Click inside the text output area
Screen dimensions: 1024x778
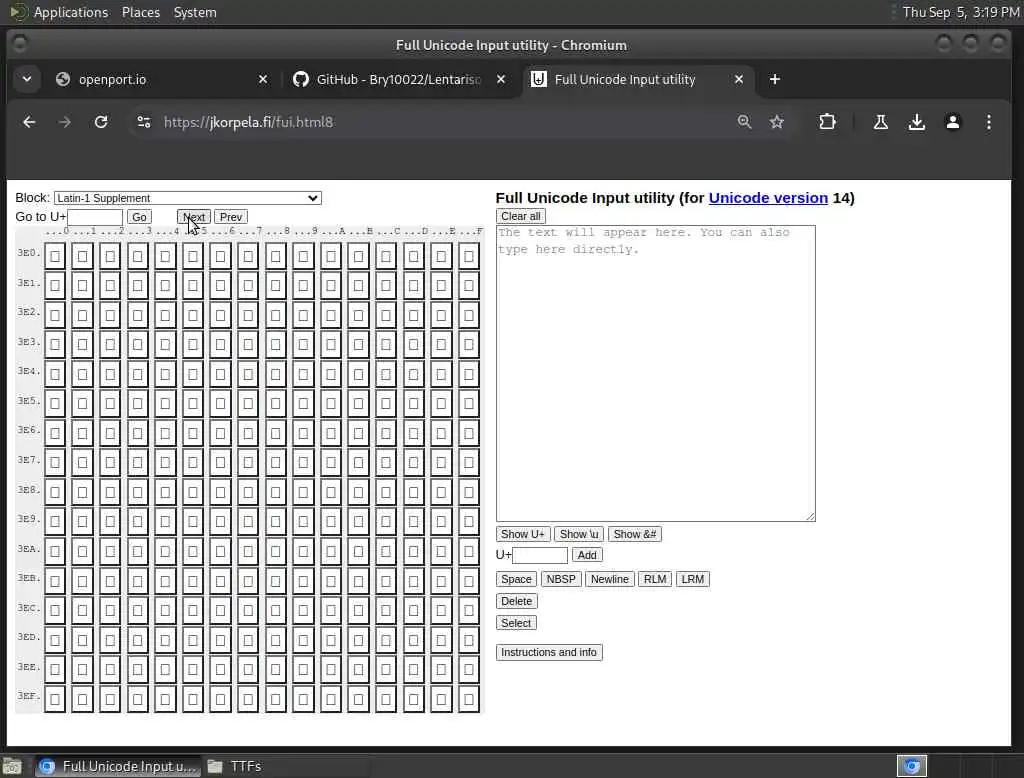[656, 373]
